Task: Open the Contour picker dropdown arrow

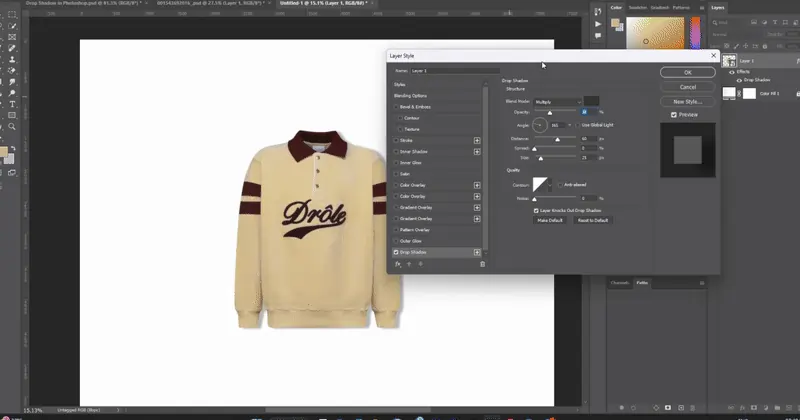Action: [549, 185]
